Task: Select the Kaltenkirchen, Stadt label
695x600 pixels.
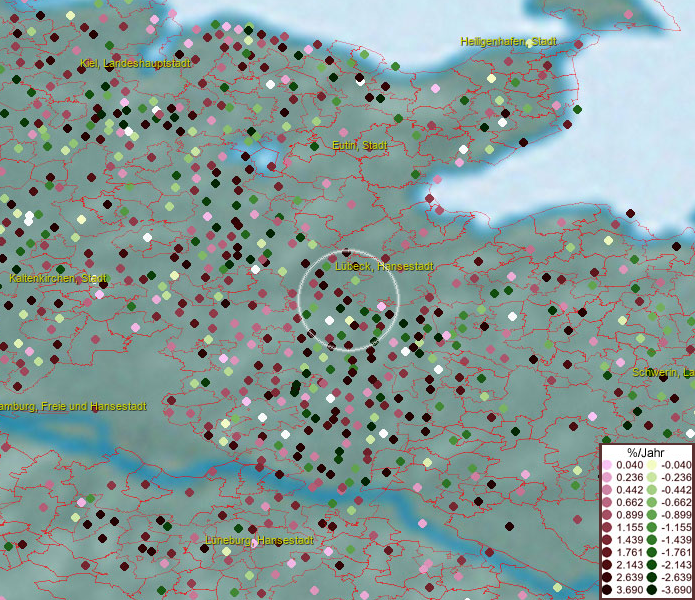Action: pyautogui.click(x=58, y=278)
